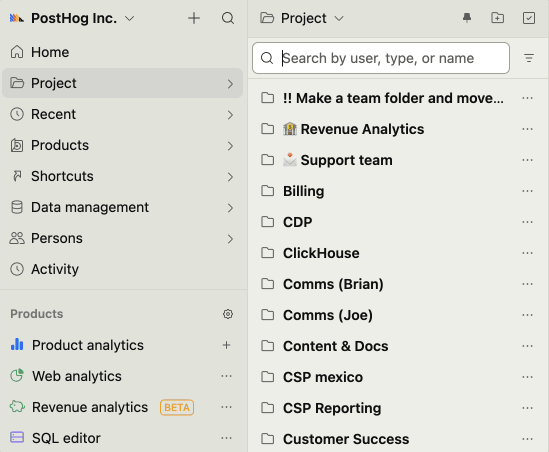Open search via the sidebar magnifier icon

(x=228, y=18)
